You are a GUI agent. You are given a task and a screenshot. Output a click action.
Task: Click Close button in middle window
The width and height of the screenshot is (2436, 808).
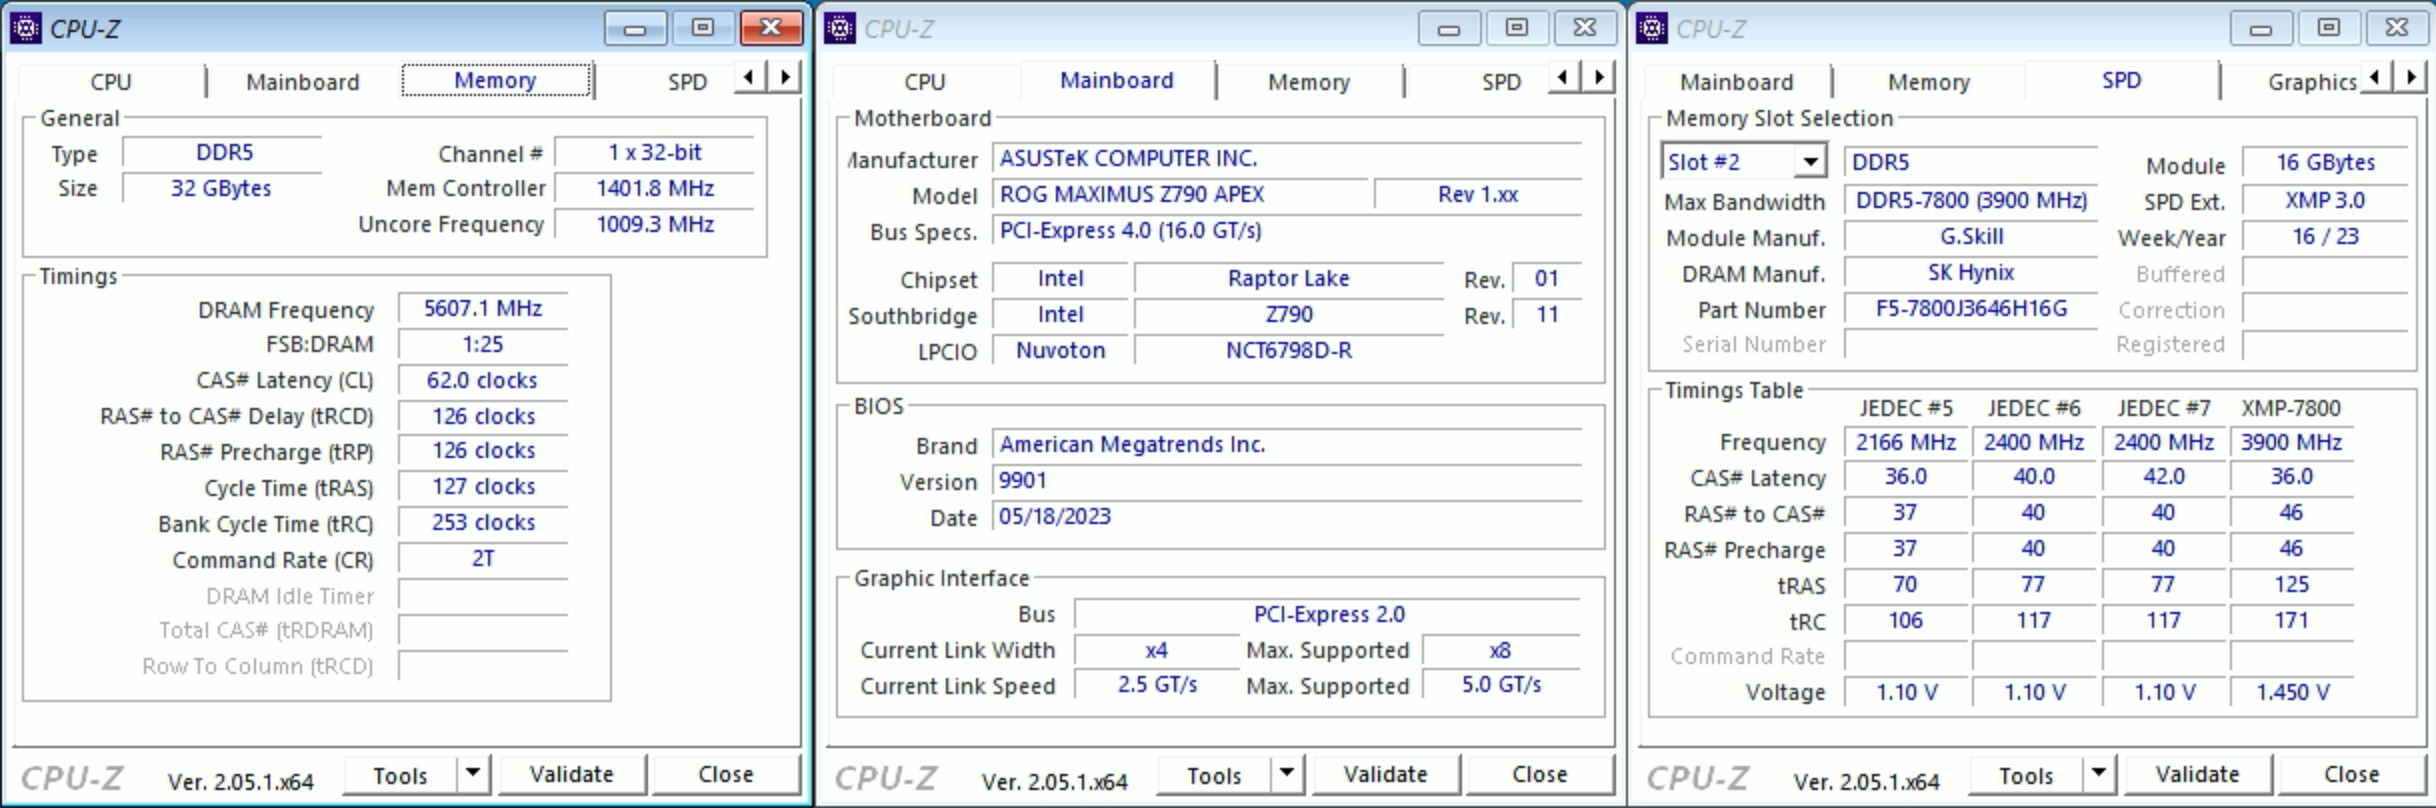click(1539, 774)
